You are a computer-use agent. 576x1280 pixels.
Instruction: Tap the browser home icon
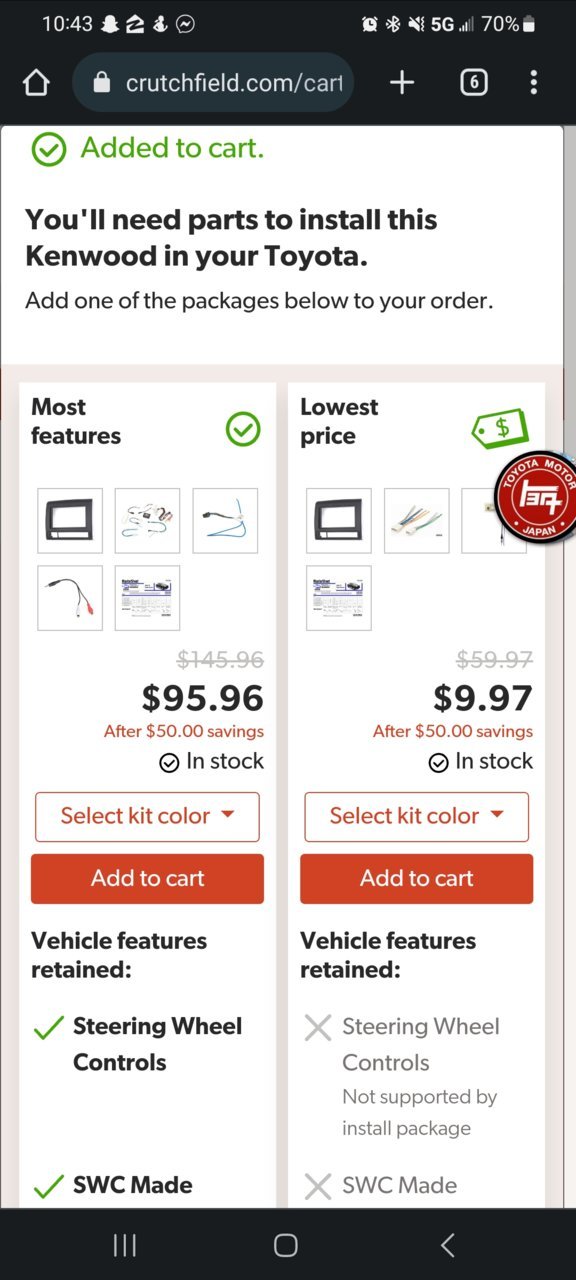point(36,83)
